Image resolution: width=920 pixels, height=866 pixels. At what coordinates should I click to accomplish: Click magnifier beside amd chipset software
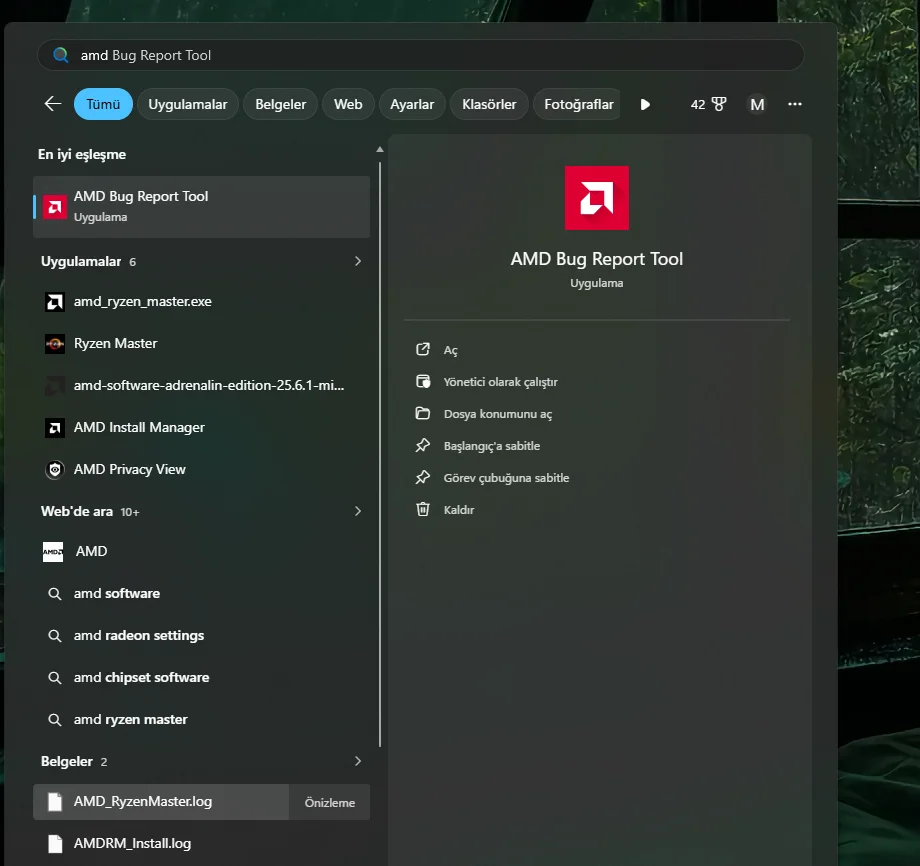(55, 678)
